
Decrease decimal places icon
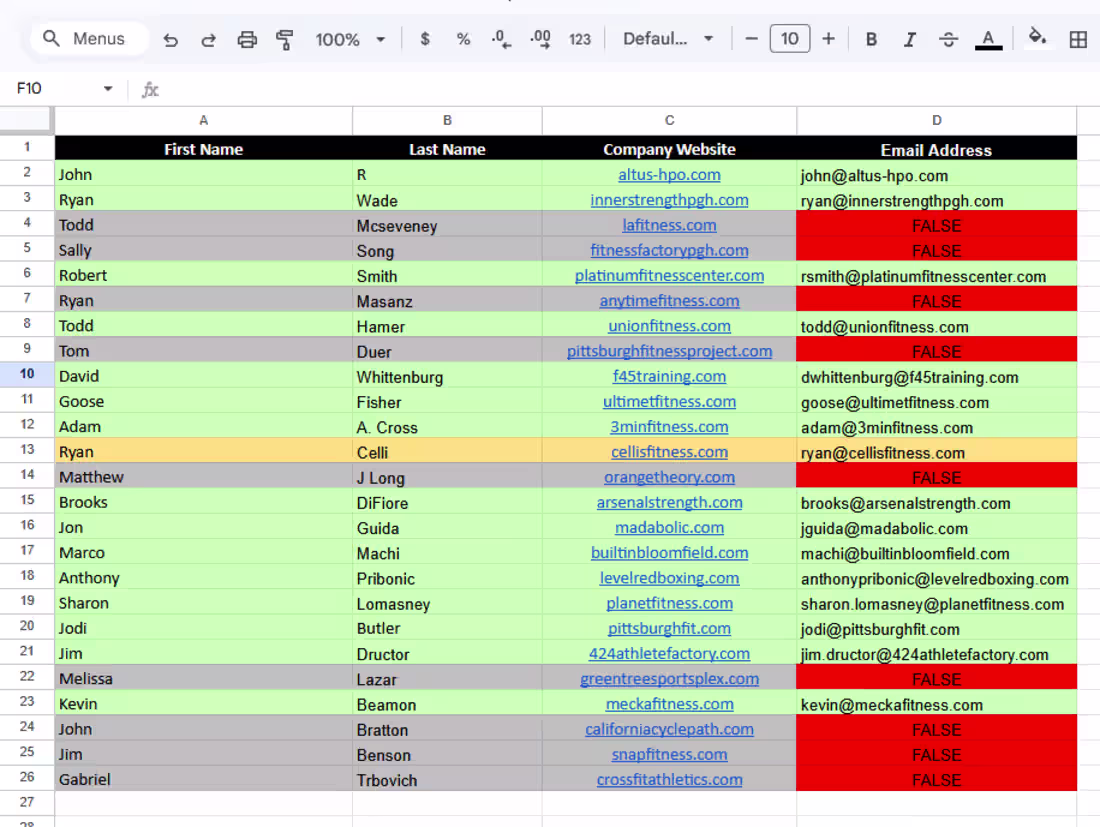coord(501,39)
